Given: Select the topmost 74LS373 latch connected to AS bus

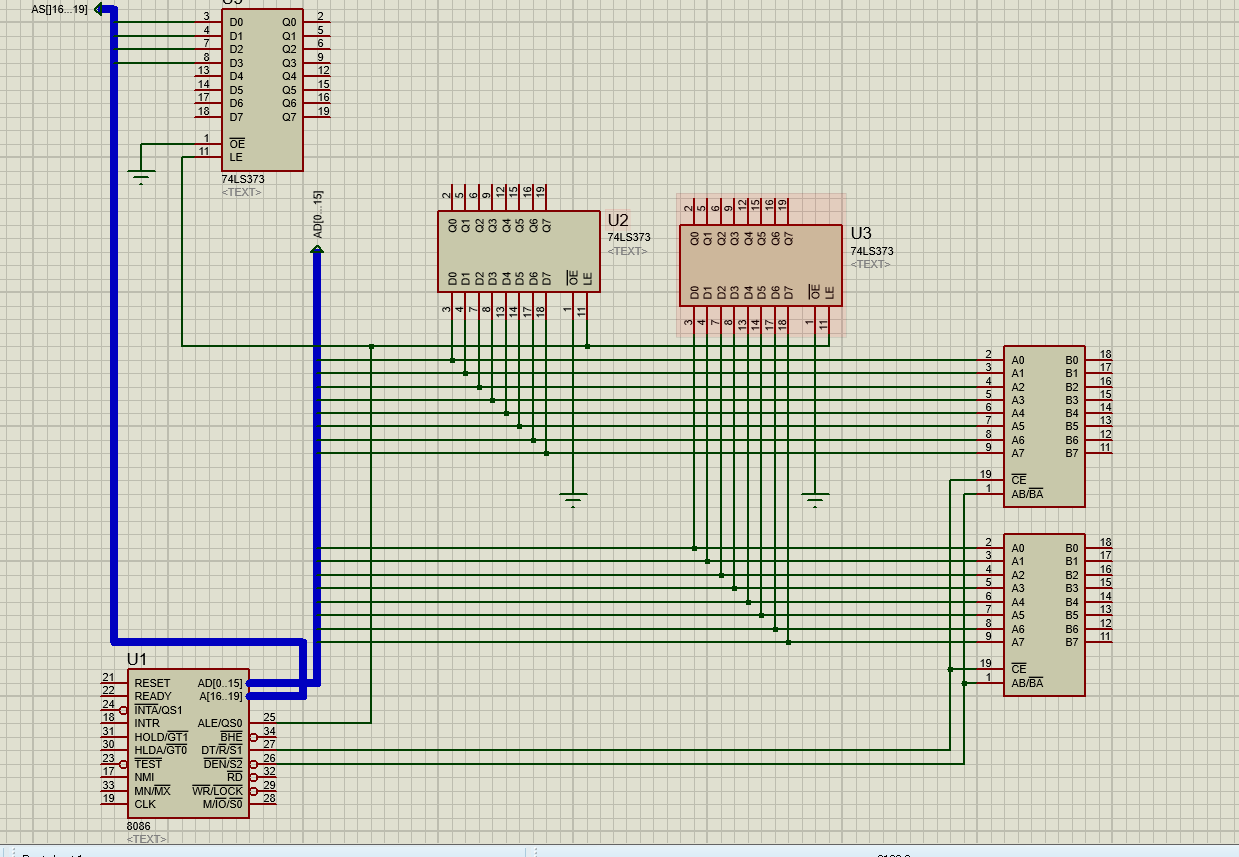Looking at the screenshot, I should (x=262, y=90).
